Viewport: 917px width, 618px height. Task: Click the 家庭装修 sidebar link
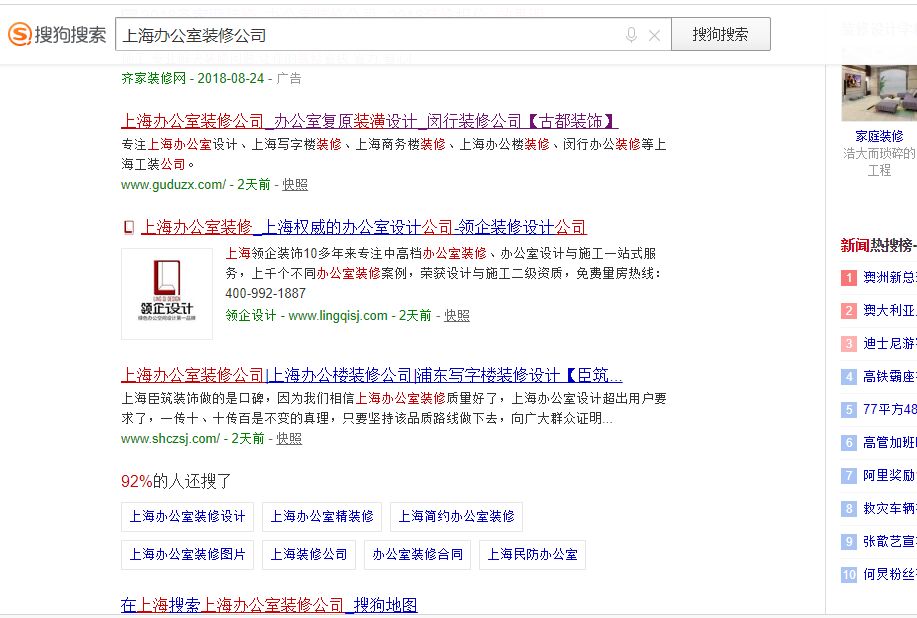pos(879,136)
